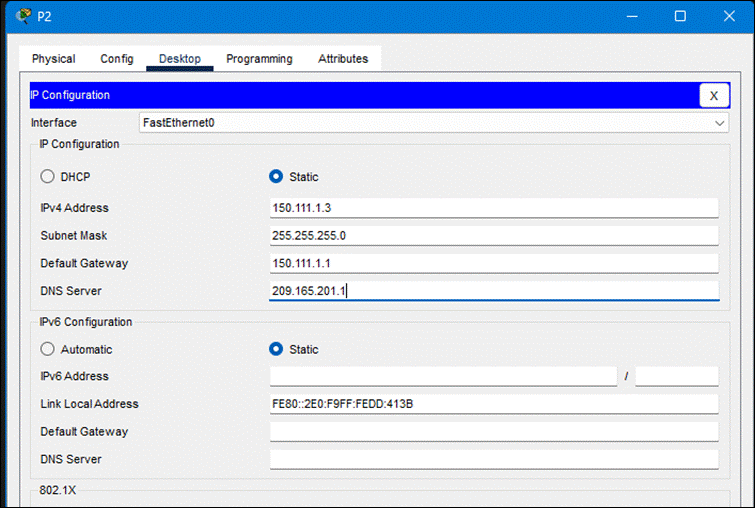The width and height of the screenshot is (755, 508).
Task: Maximize the P2 window
Action: pyautogui.click(x=680, y=16)
